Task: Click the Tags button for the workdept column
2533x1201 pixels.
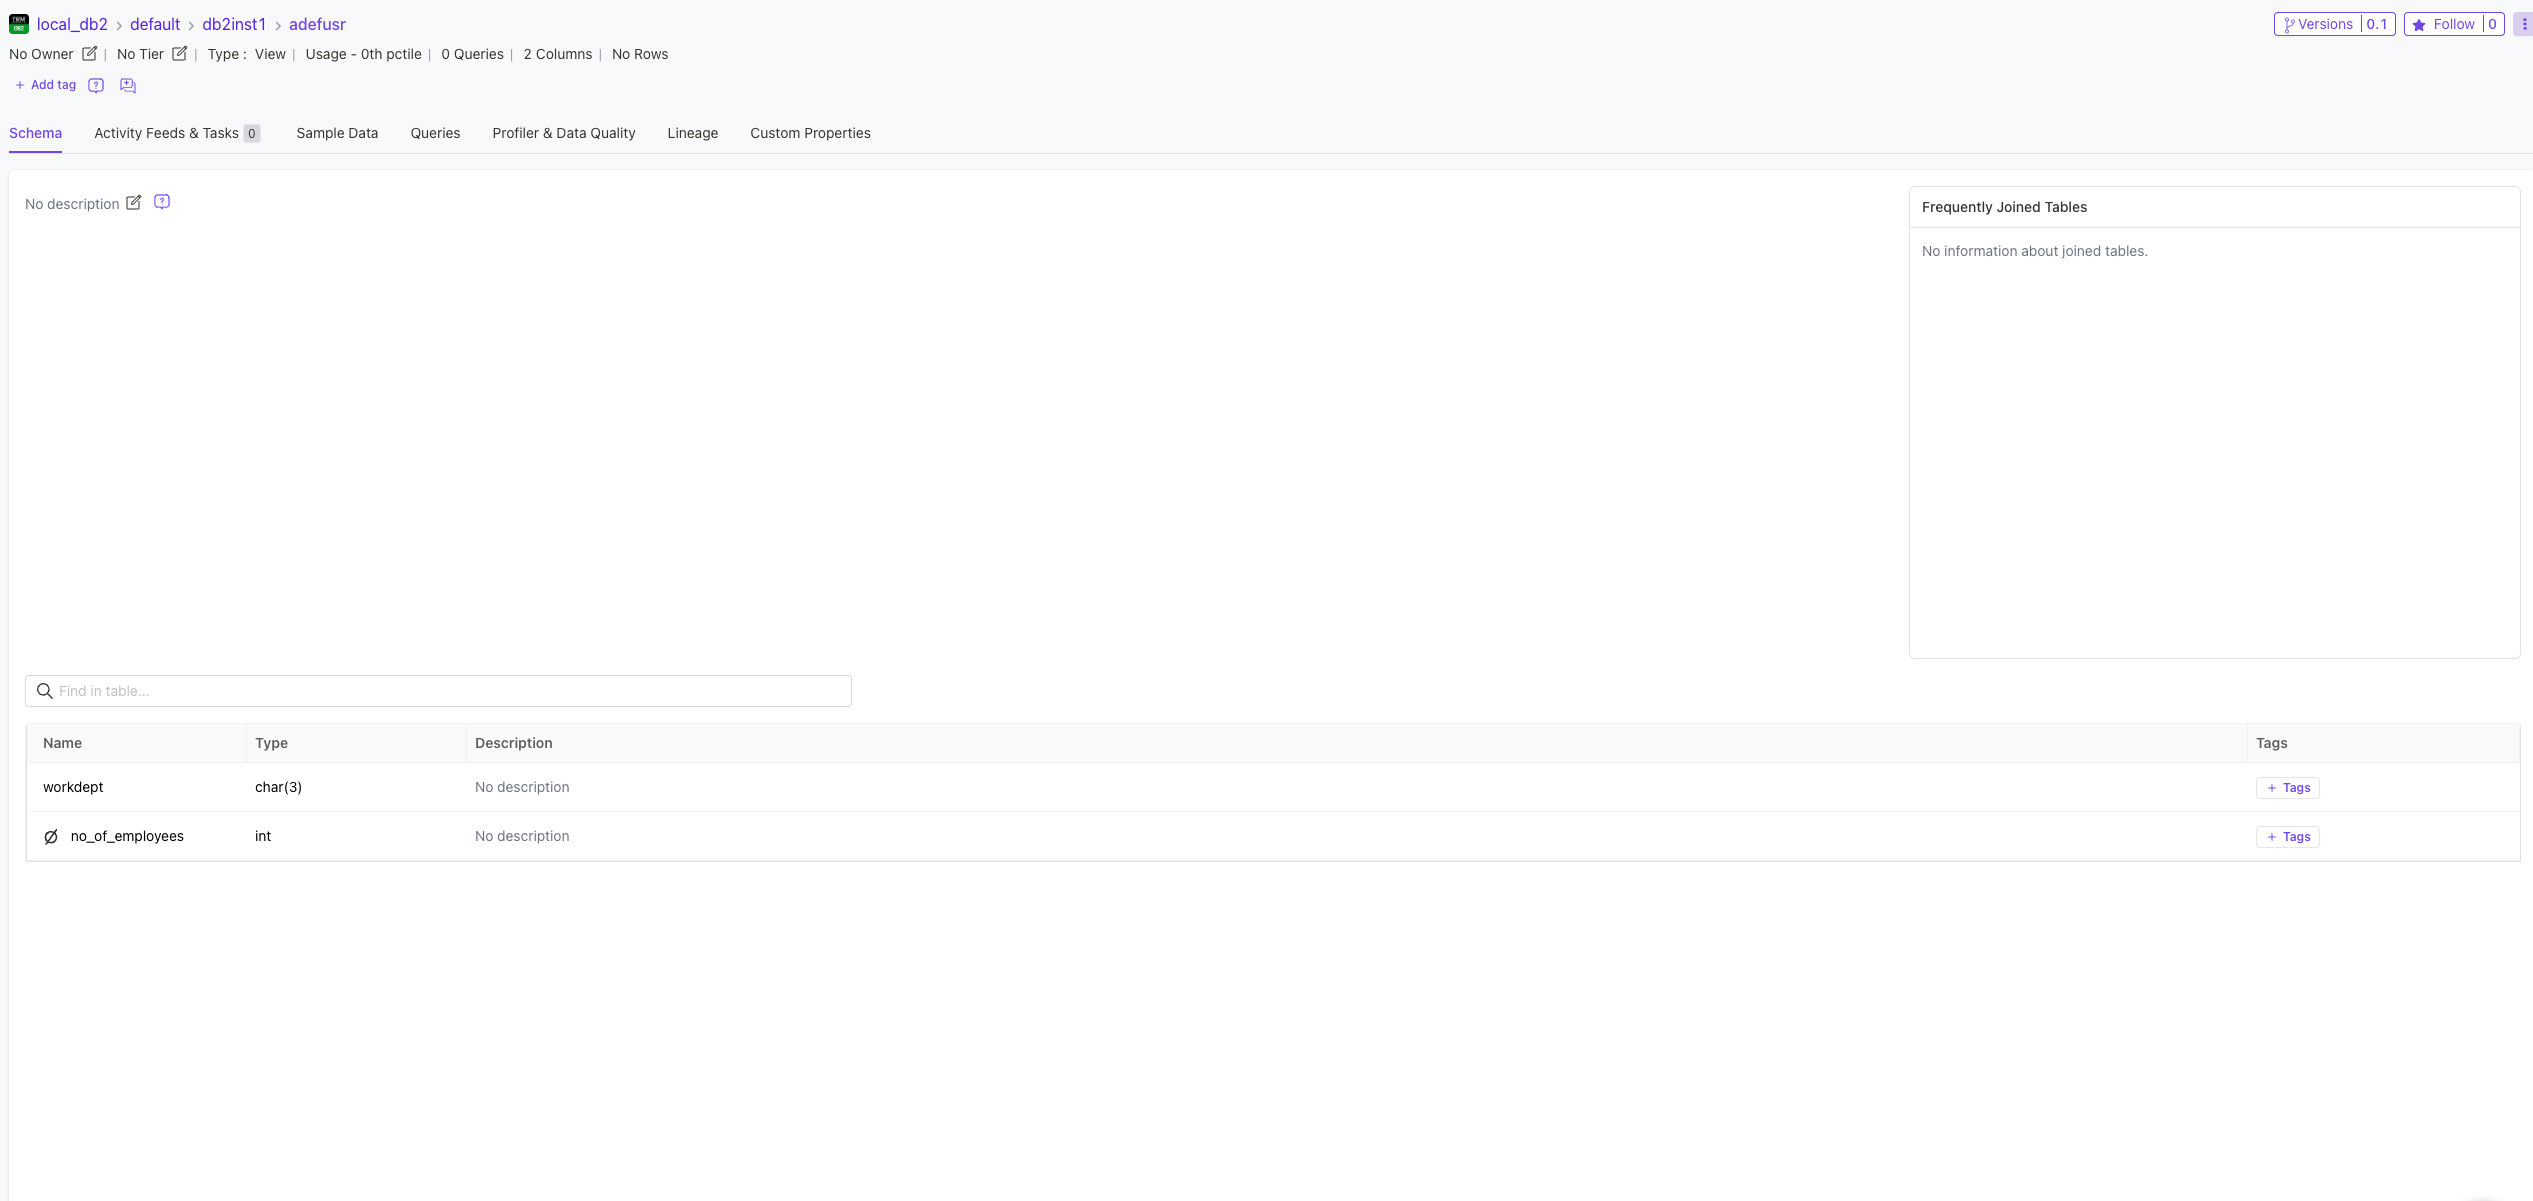Action: [2287, 788]
